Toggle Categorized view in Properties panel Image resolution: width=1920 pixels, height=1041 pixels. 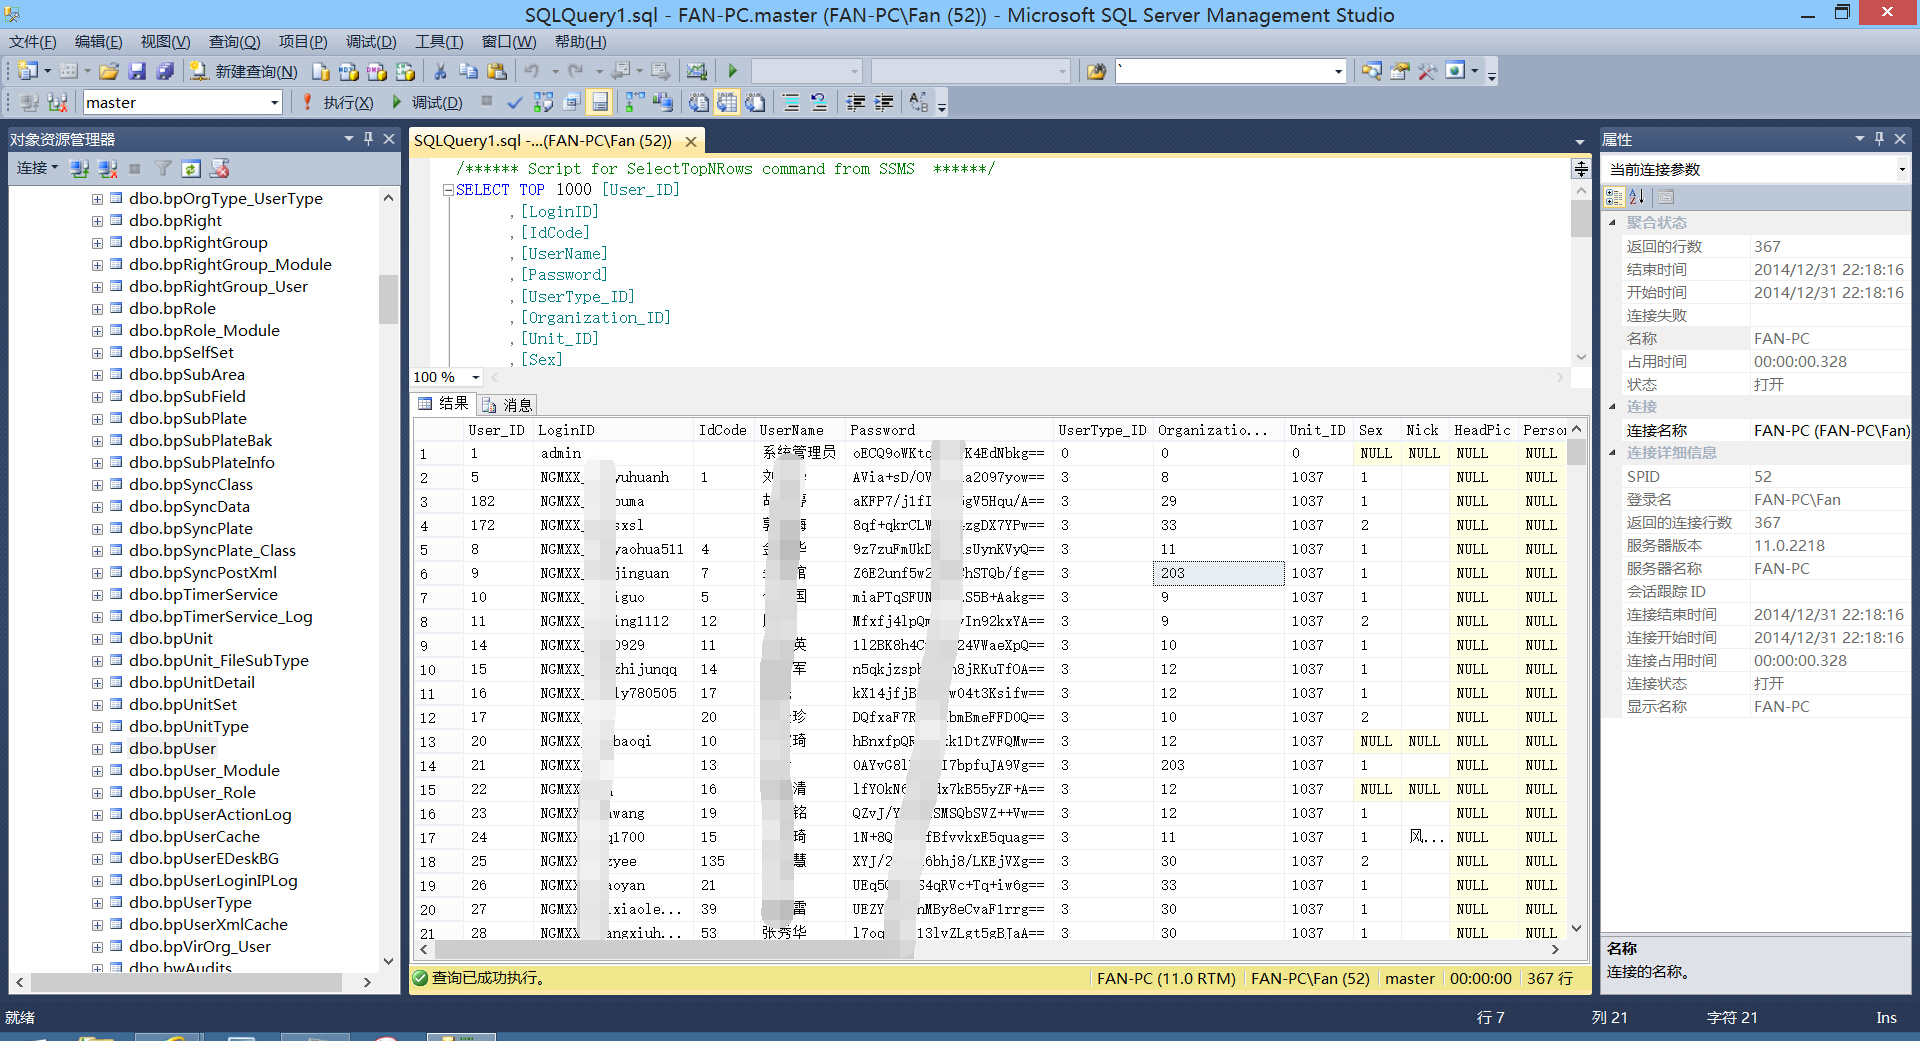[x=1614, y=197]
